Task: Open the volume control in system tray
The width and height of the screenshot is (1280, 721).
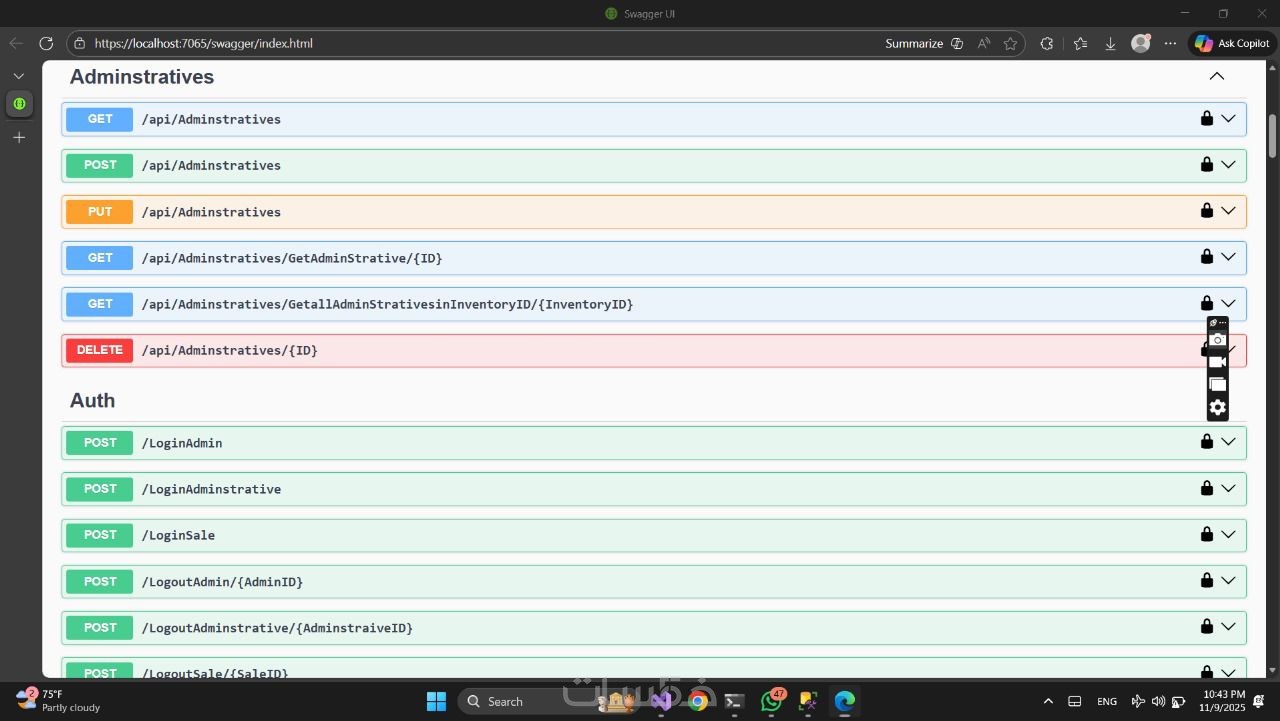Action: tap(1158, 701)
